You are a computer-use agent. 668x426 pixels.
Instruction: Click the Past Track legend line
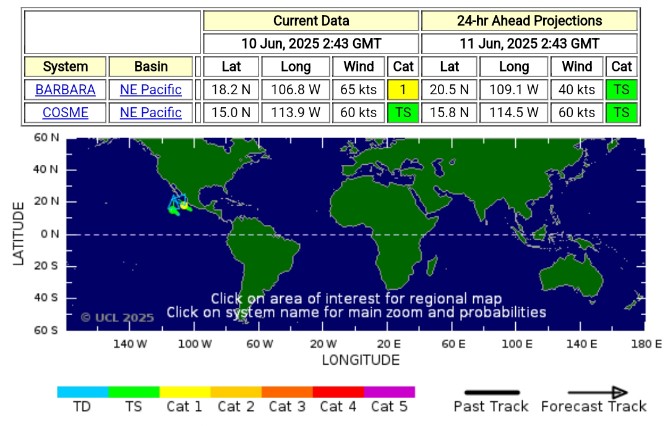(x=492, y=392)
